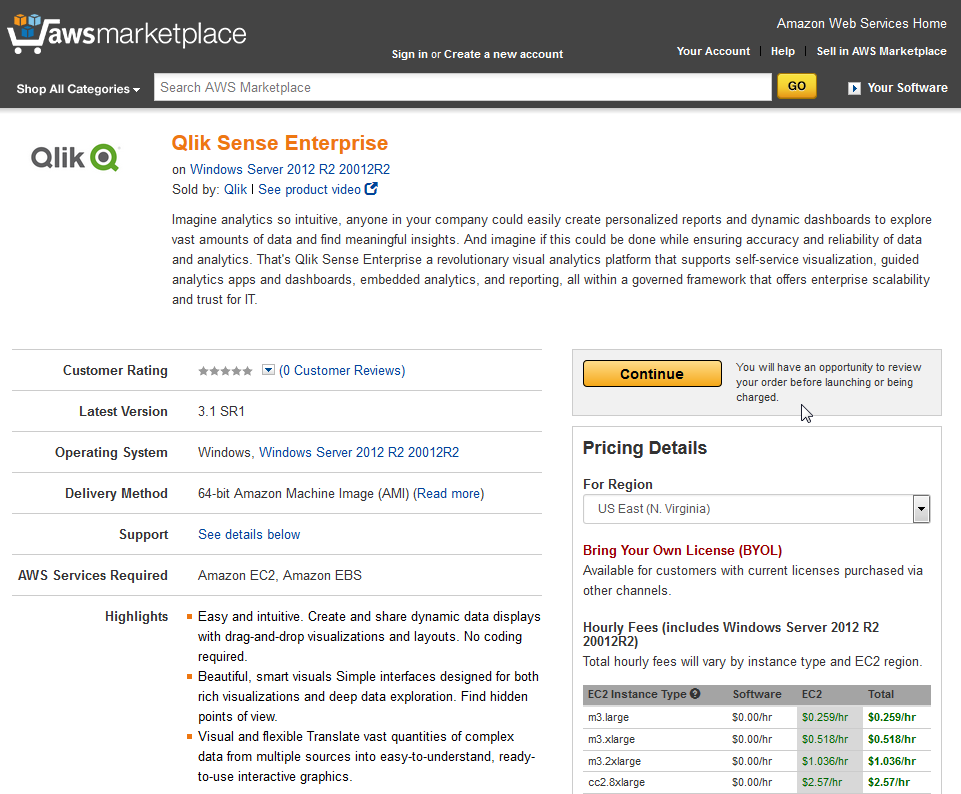The image size is (961, 794).
Task: Click See product video link
Action: 310,189
